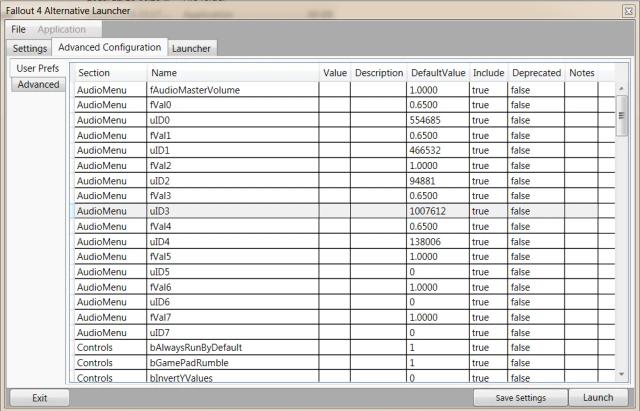640x411 pixels.
Task: Select the fVal4 name cell
Action: (233, 227)
